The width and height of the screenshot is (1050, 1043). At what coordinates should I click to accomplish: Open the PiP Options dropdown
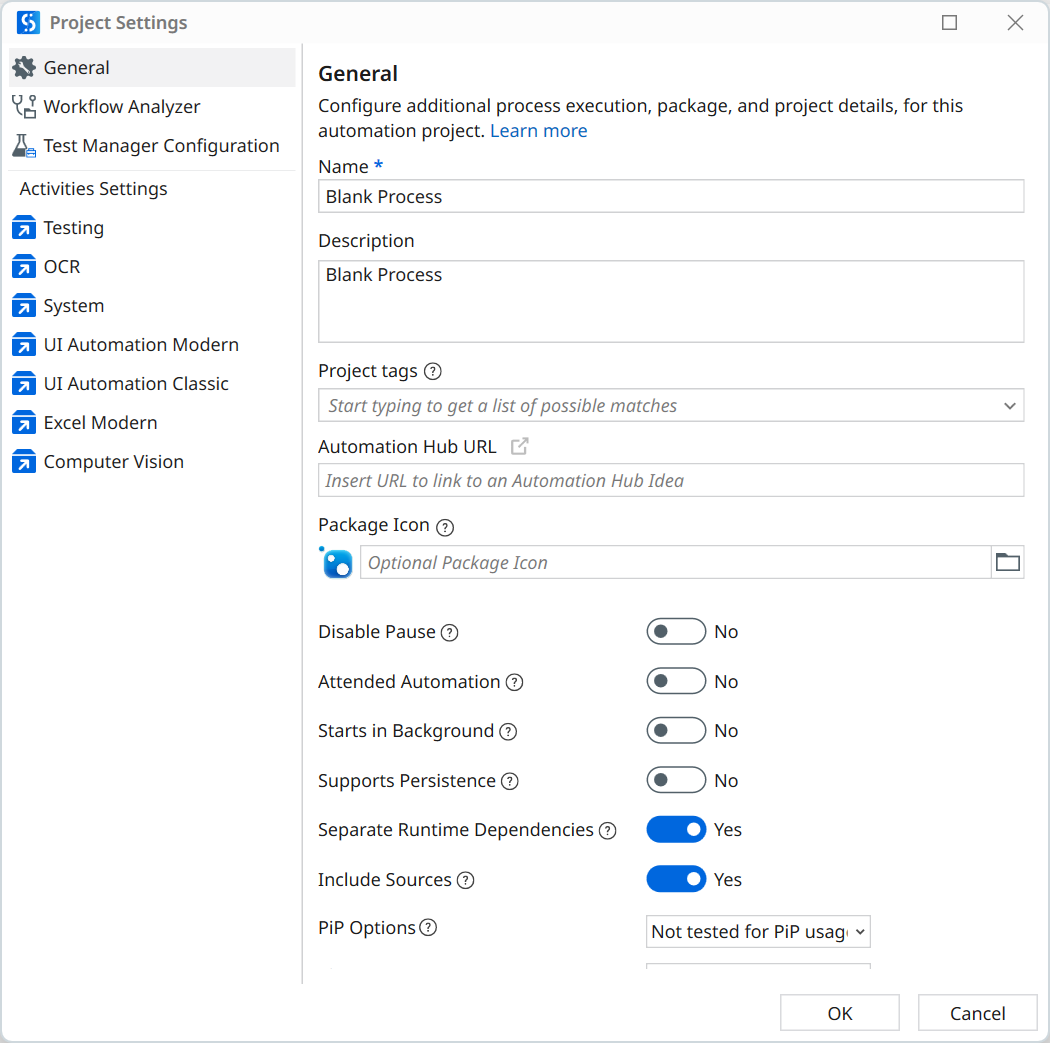pyautogui.click(x=758, y=932)
